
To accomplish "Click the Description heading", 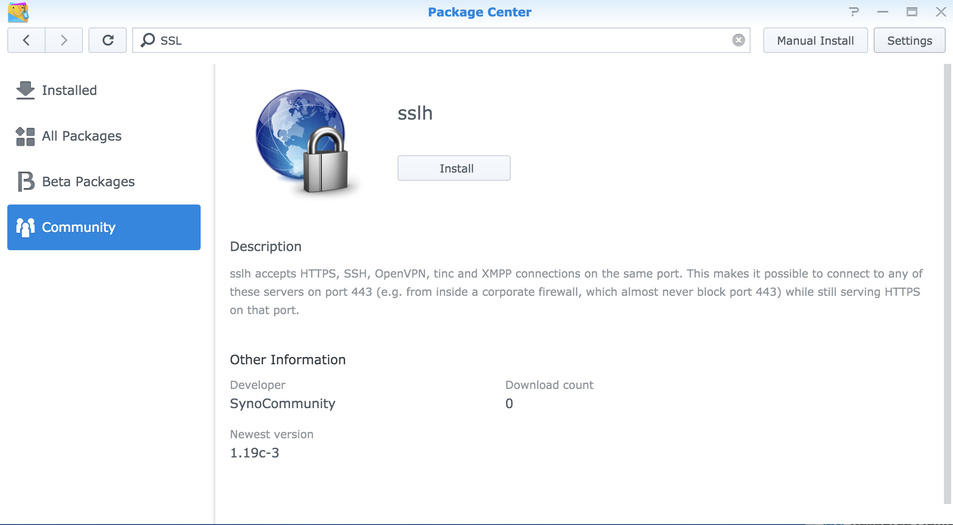I will point(266,247).
